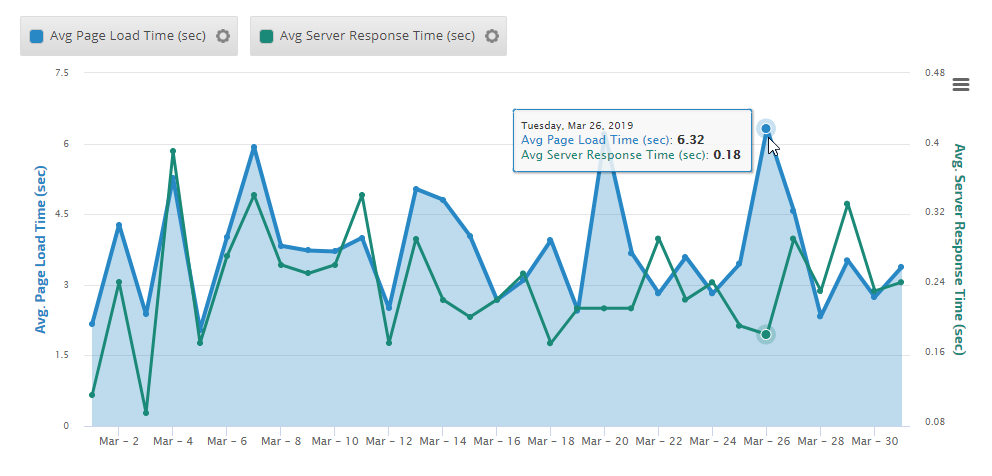
Task: Toggle the Avg Server Response Time series button
Action: tap(368, 36)
